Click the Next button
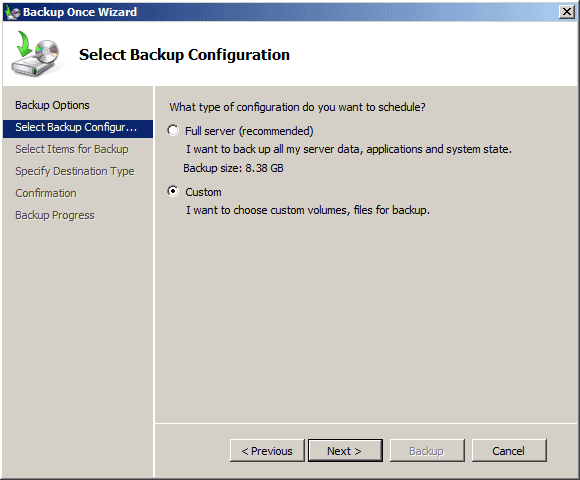580x480 pixels. (345, 451)
